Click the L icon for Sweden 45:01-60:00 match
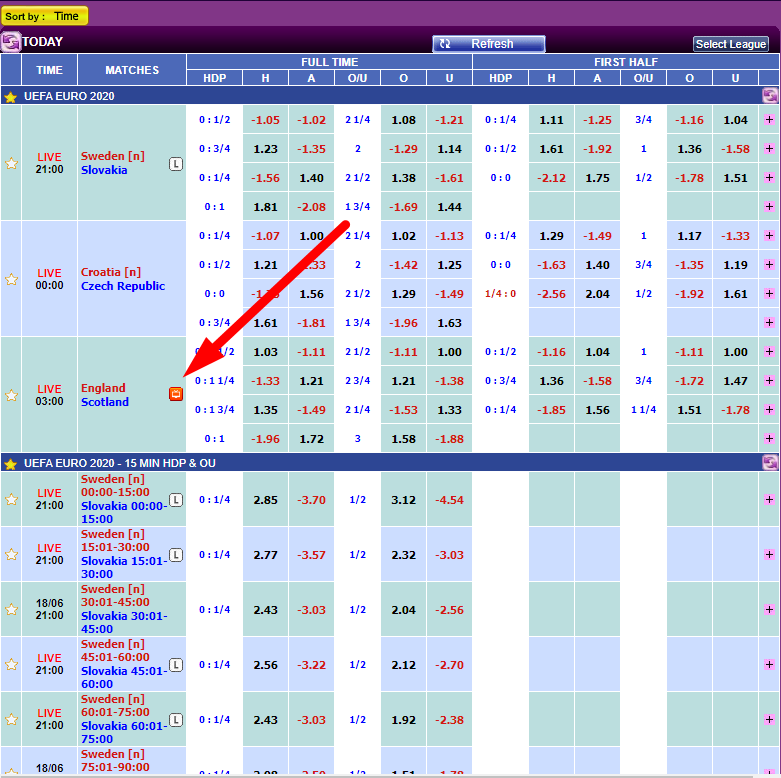This screenshot has height=778, width=781. (x=176, y=664)
